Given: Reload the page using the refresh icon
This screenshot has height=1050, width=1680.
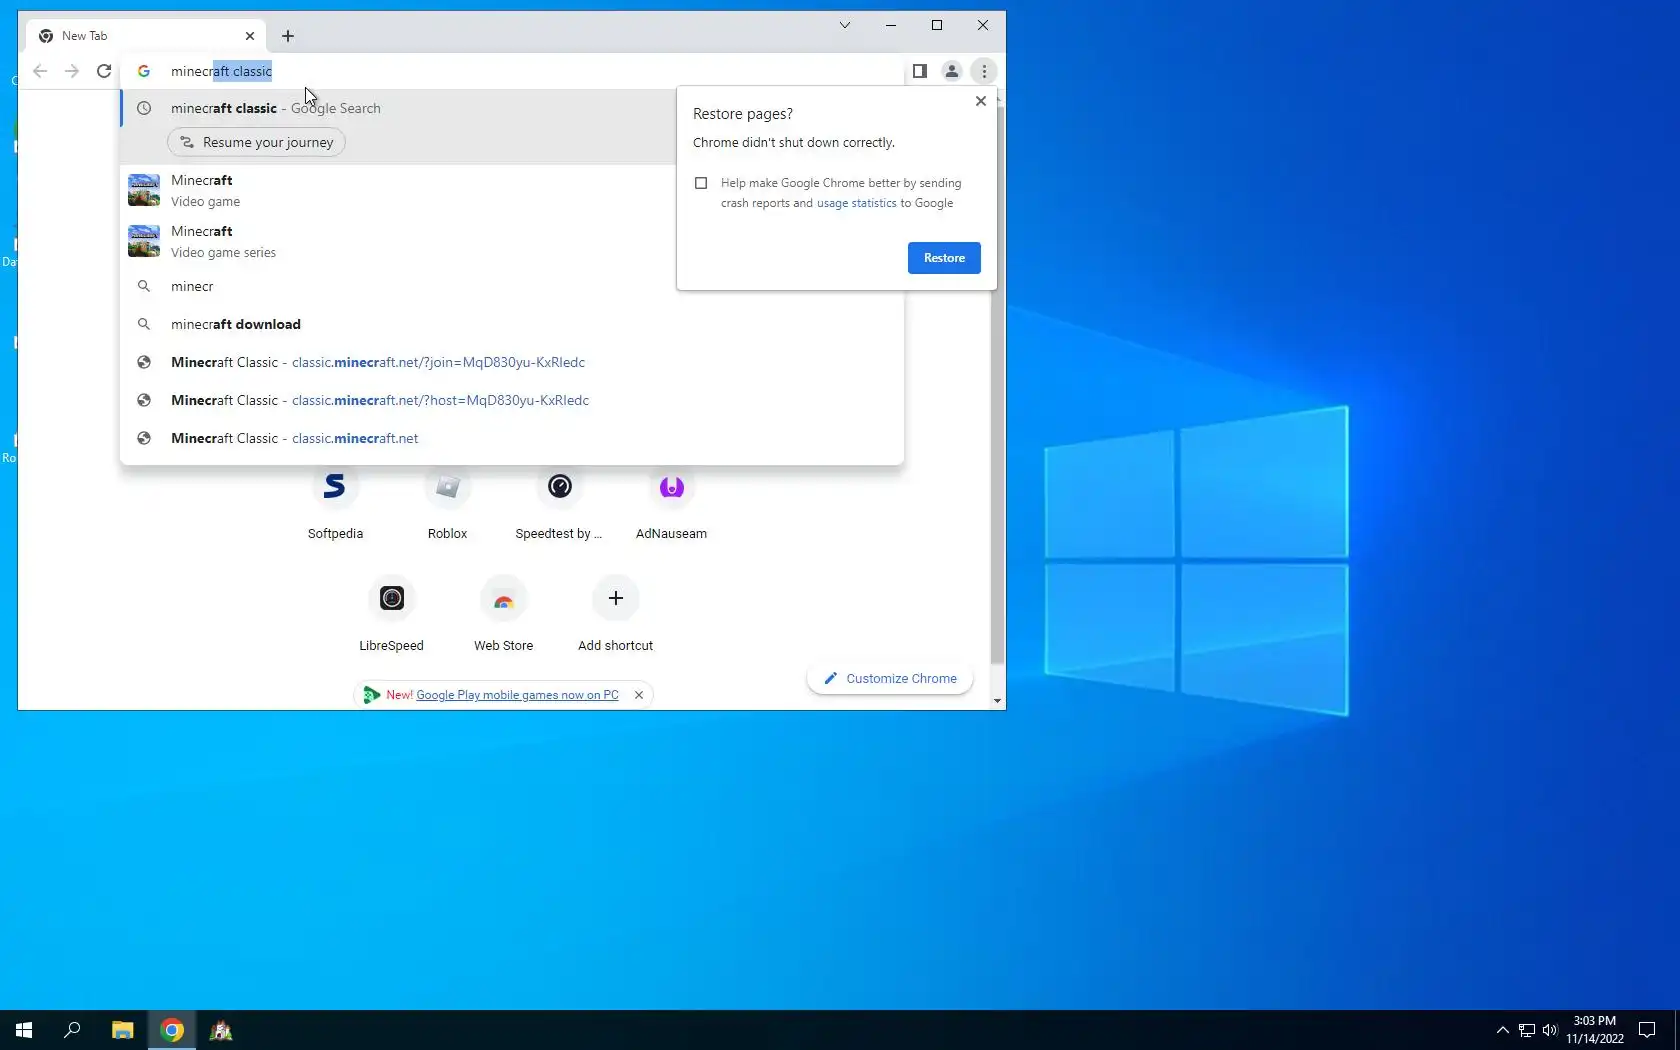Looking at the screenshot, I should pyautogui.click(x=104, y=71).
